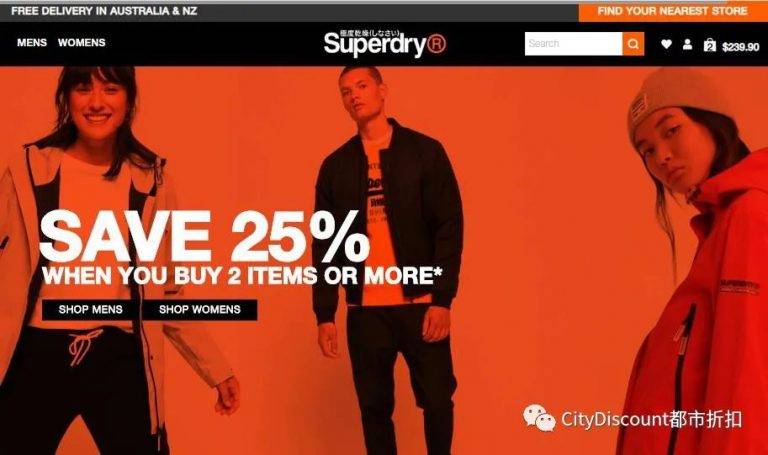Click the orange search magnifier icon
Viewport: 768px width, 455px height.
(x=633, y=44)
